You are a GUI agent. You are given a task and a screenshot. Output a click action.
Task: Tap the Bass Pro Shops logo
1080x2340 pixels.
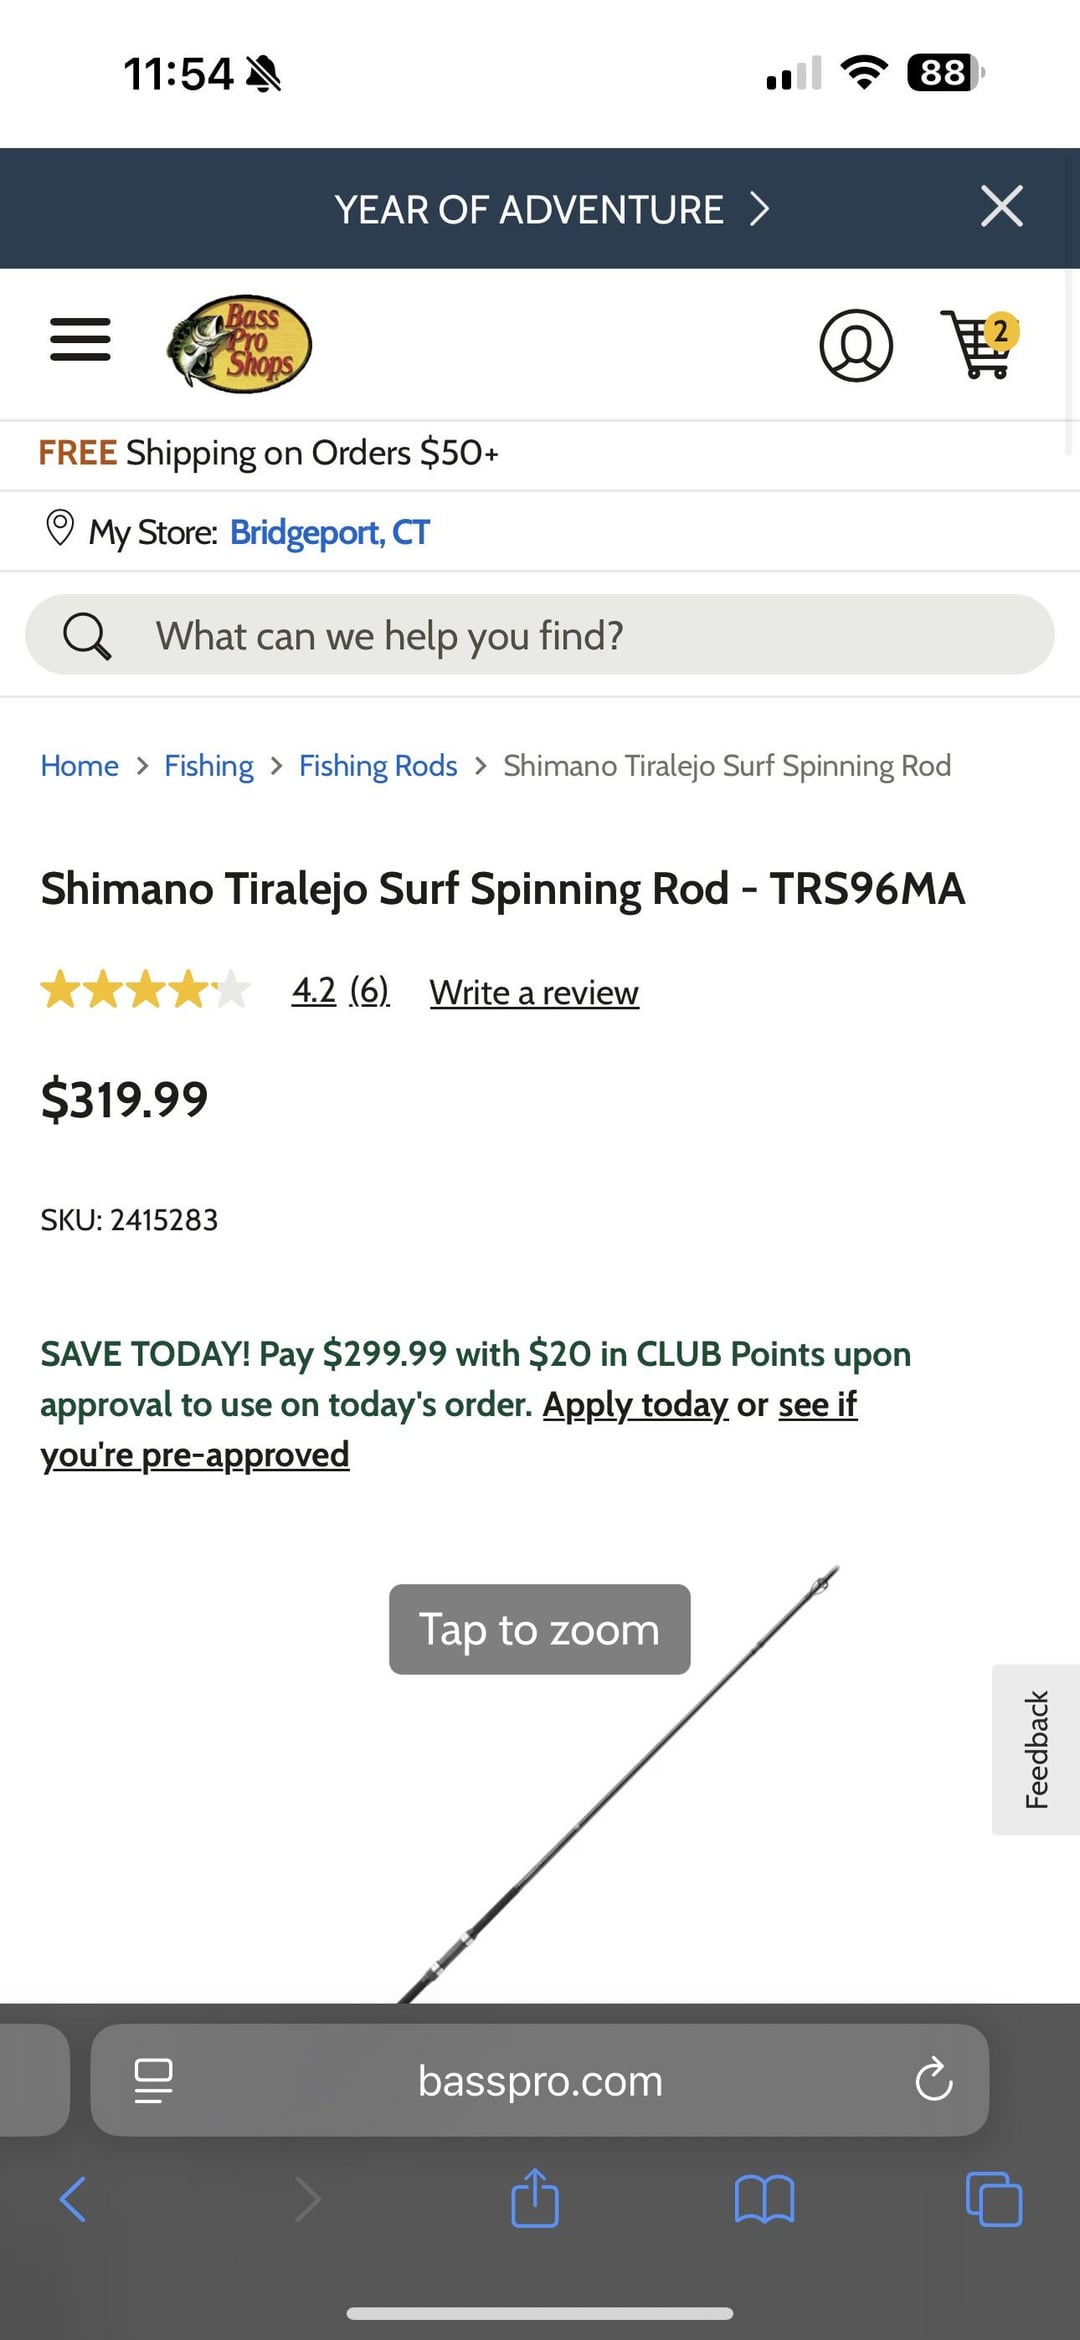[x=239, y=344]
